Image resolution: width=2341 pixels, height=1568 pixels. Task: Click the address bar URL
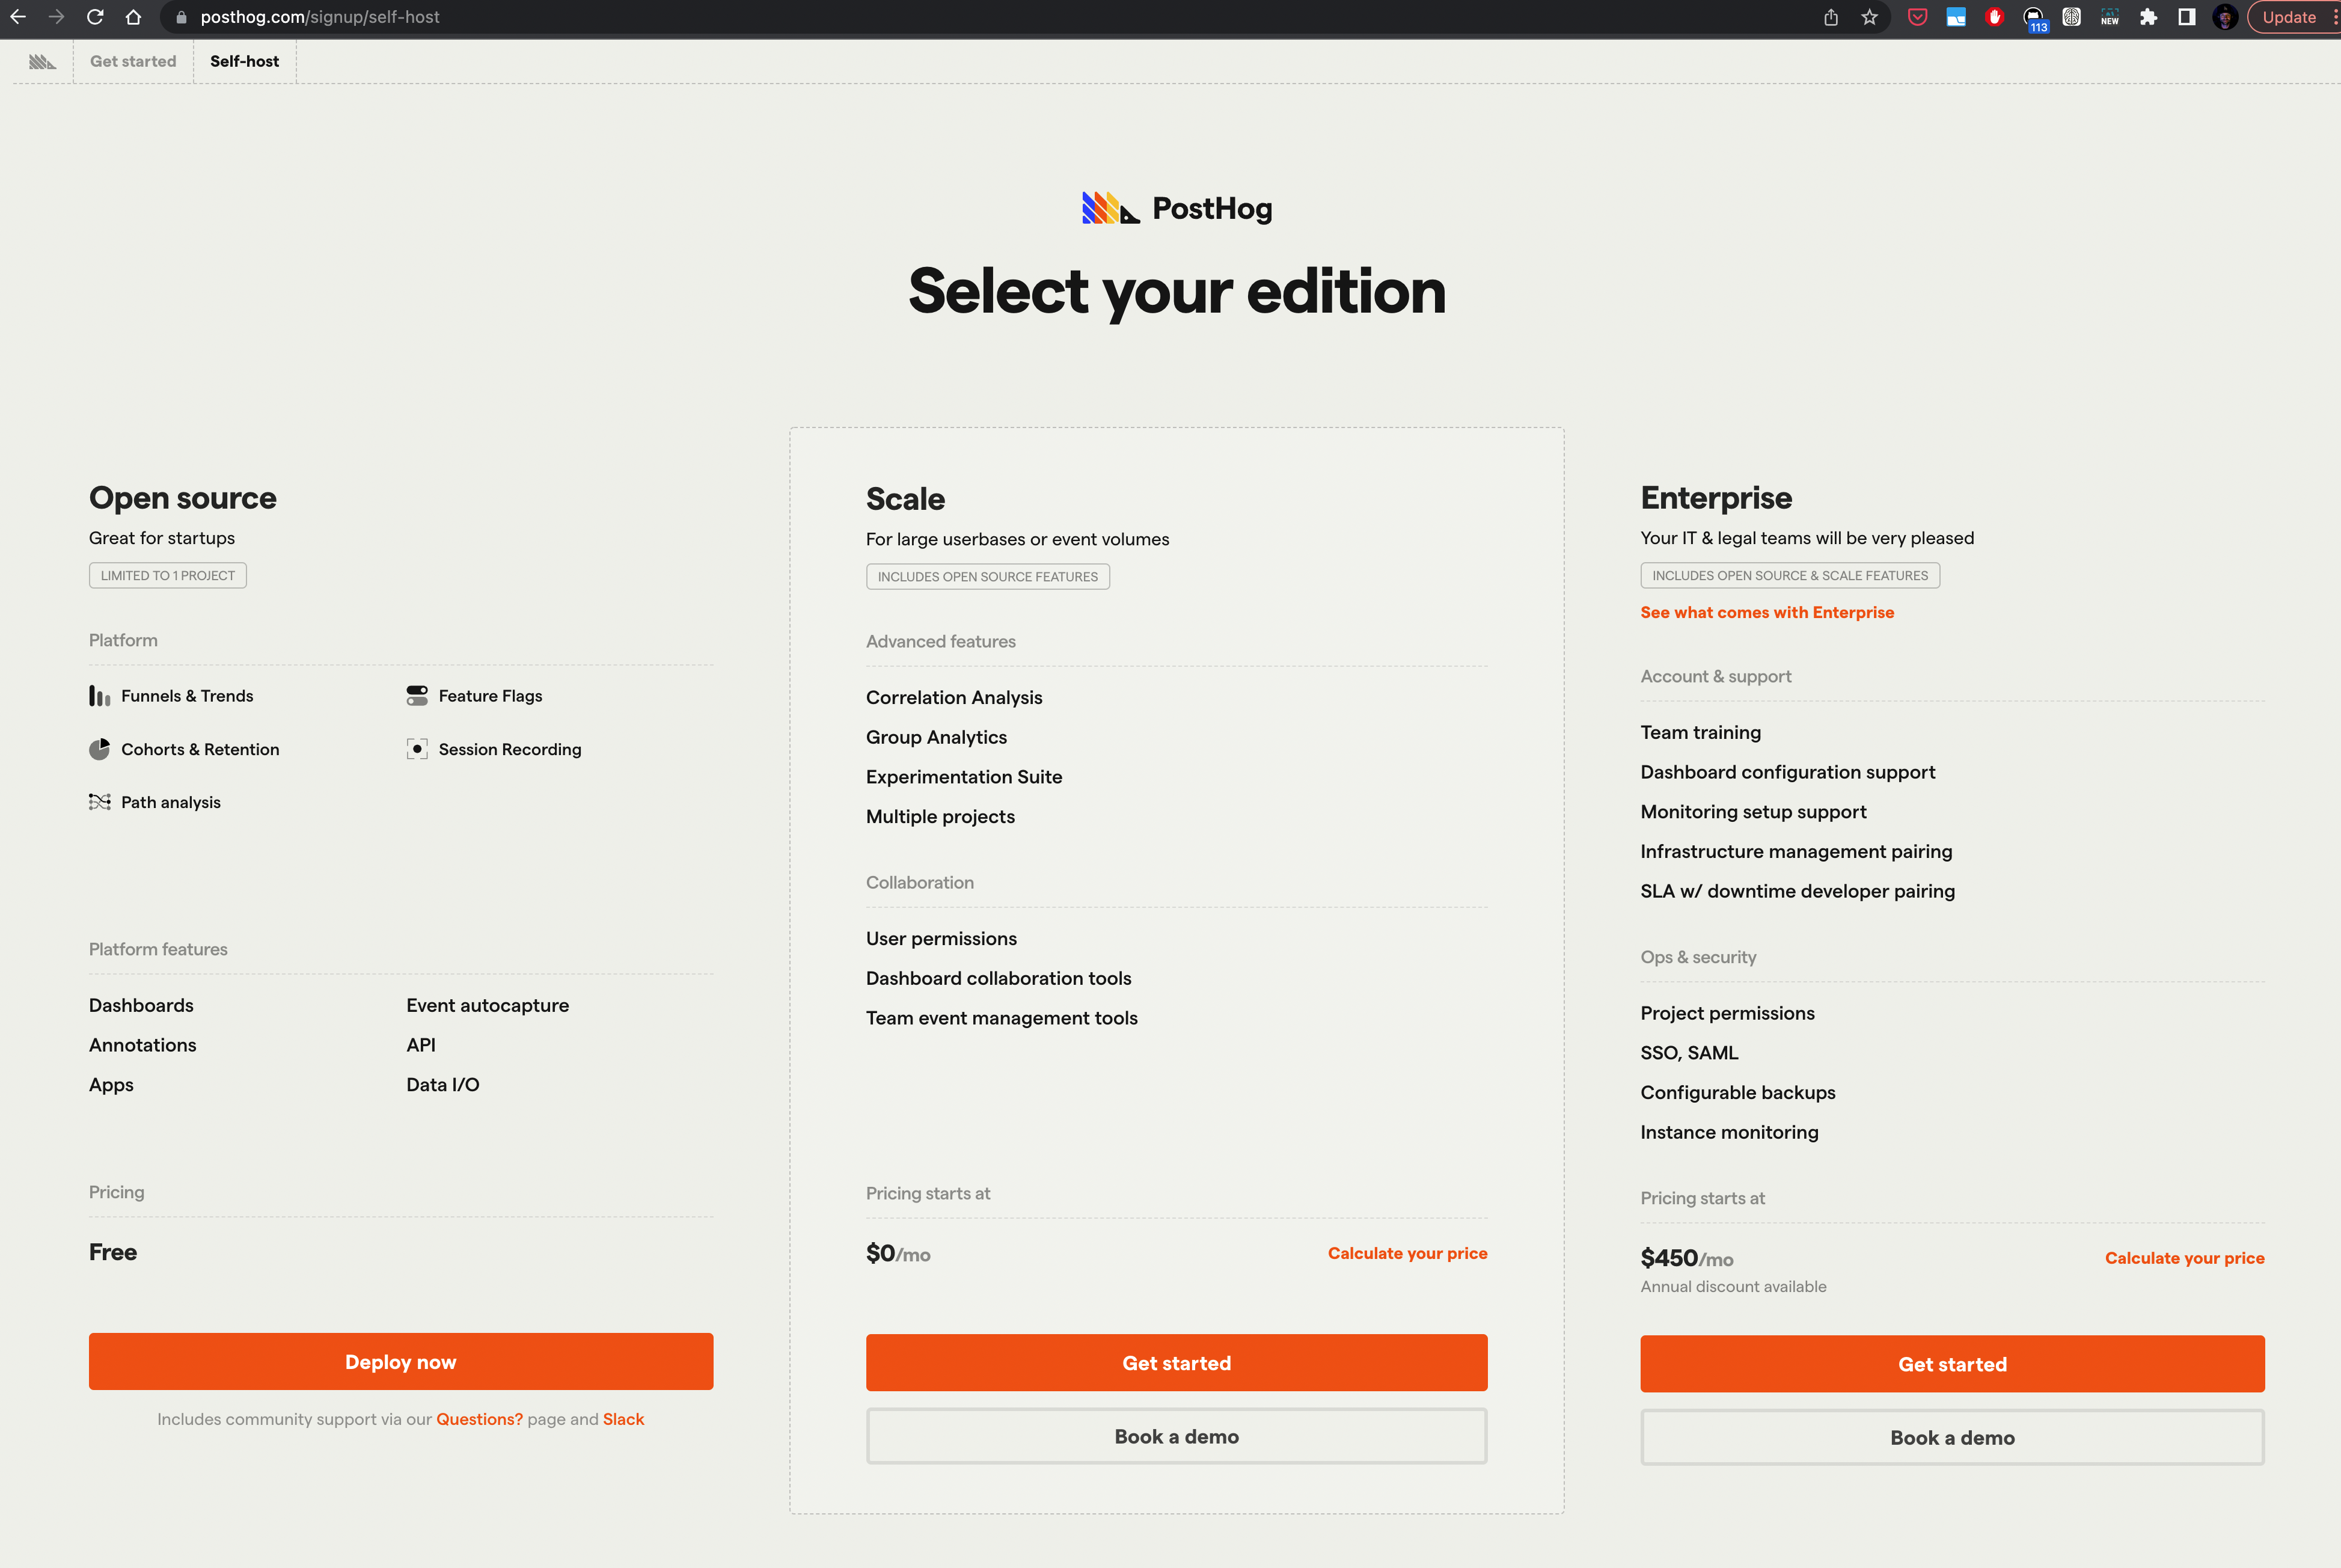coord(320,17)
